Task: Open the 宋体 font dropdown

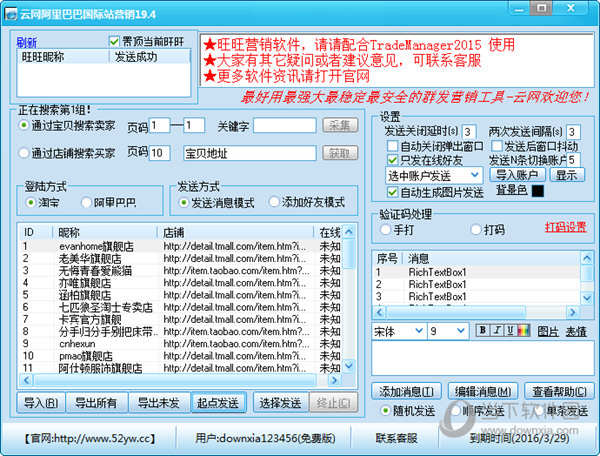Action: 398,331
